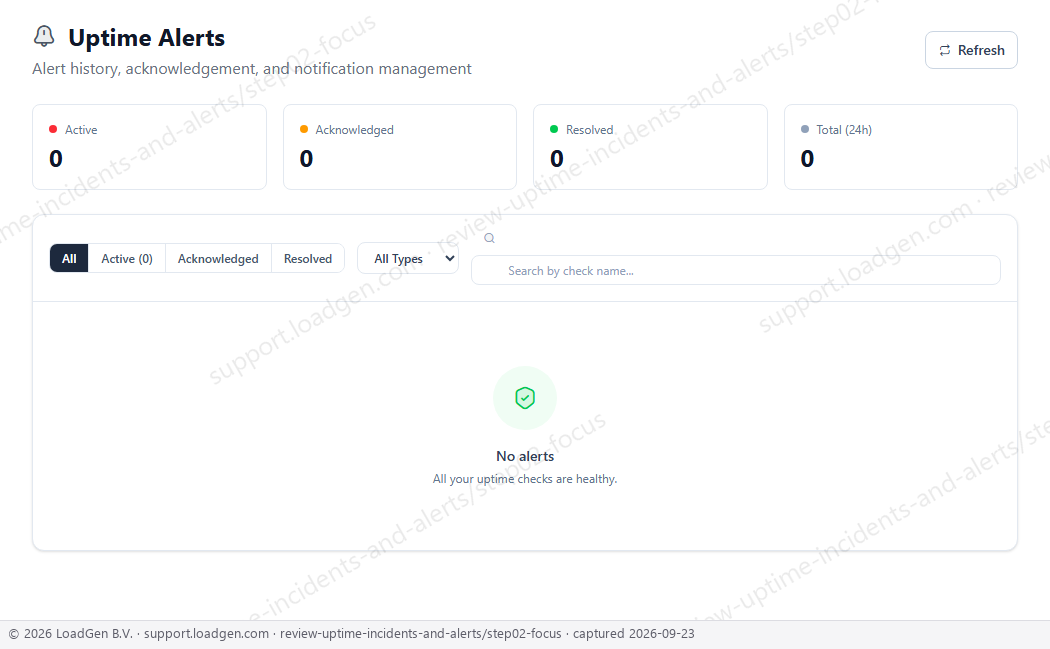Switch to the Acknowledged filter tab
1050x649 pixels.
pos(218,259)
